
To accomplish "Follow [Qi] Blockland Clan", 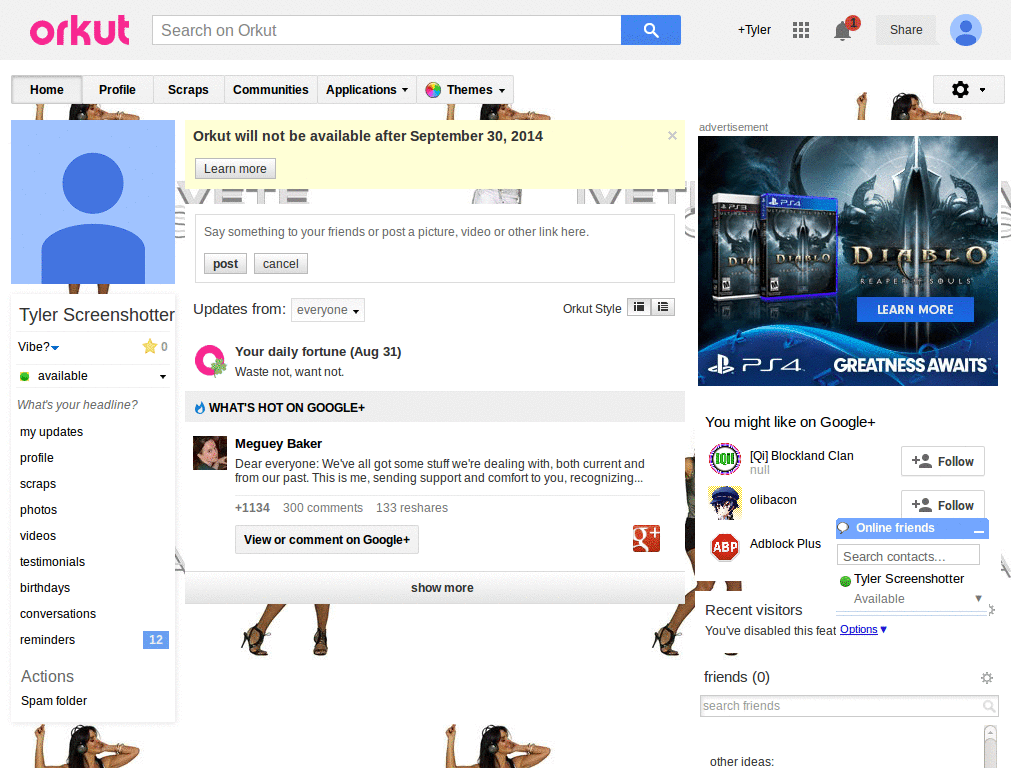I will pyautogui.click(x=942, y=462).
